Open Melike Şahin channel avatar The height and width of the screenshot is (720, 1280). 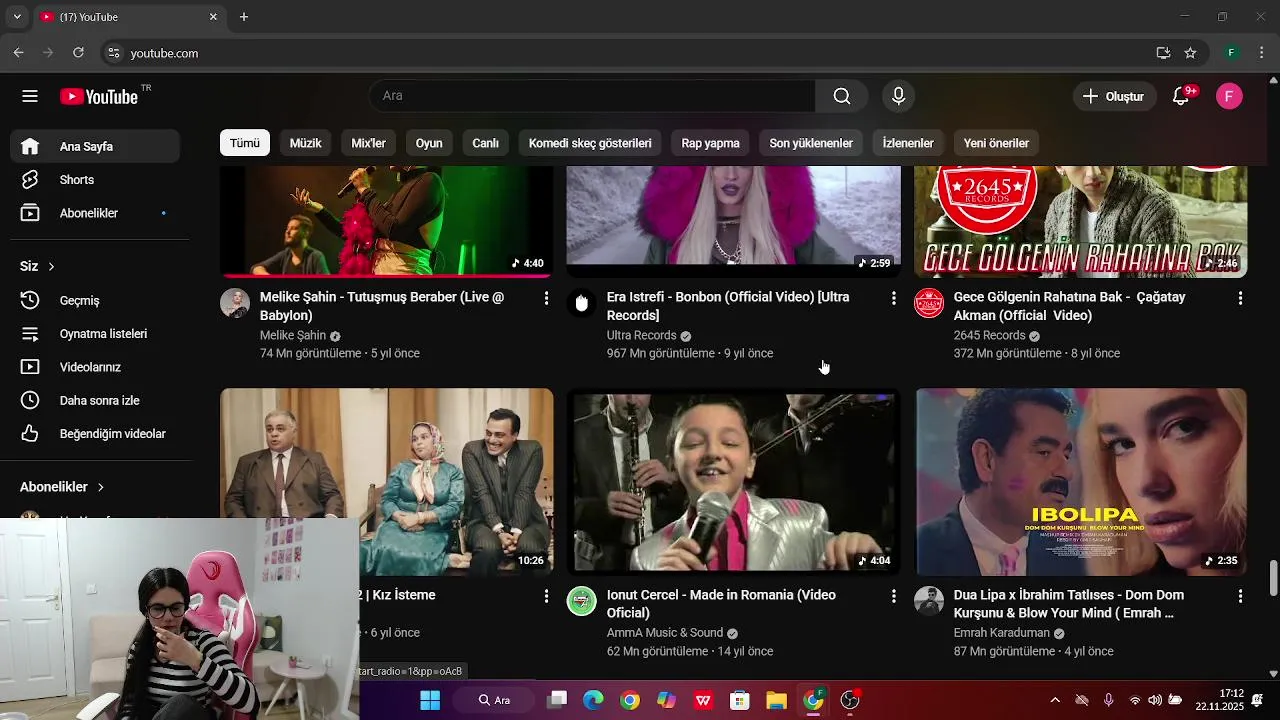click(235, 303)
